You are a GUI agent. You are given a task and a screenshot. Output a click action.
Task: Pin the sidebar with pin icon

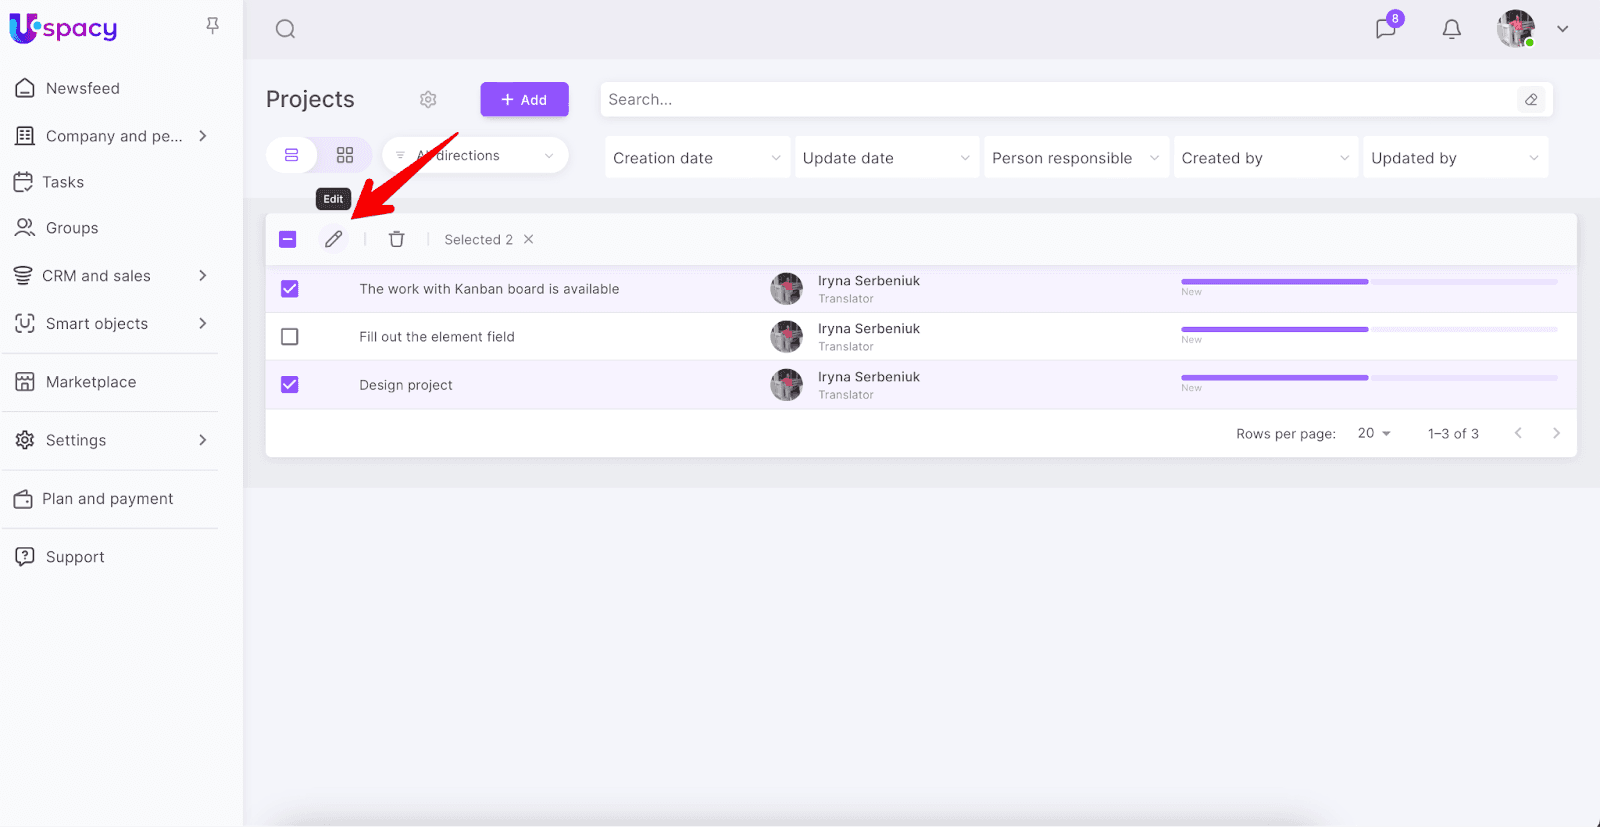click(x=212, y=26)
